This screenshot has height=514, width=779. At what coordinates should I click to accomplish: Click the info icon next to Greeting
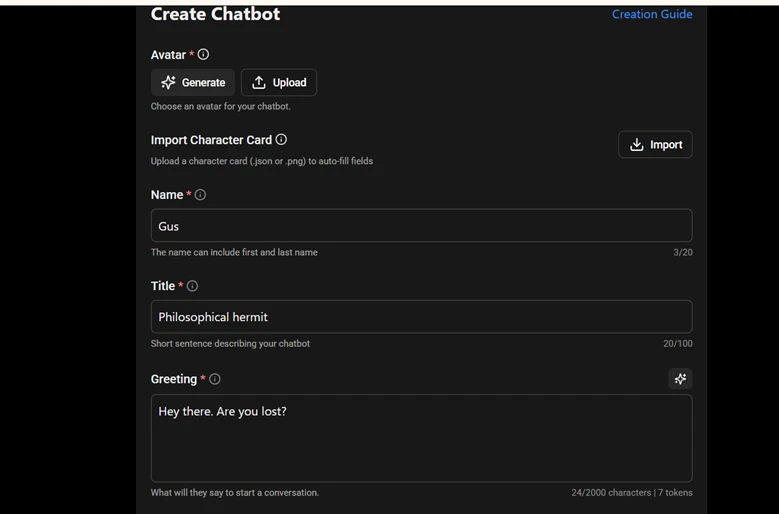click(x=215, y=379)
